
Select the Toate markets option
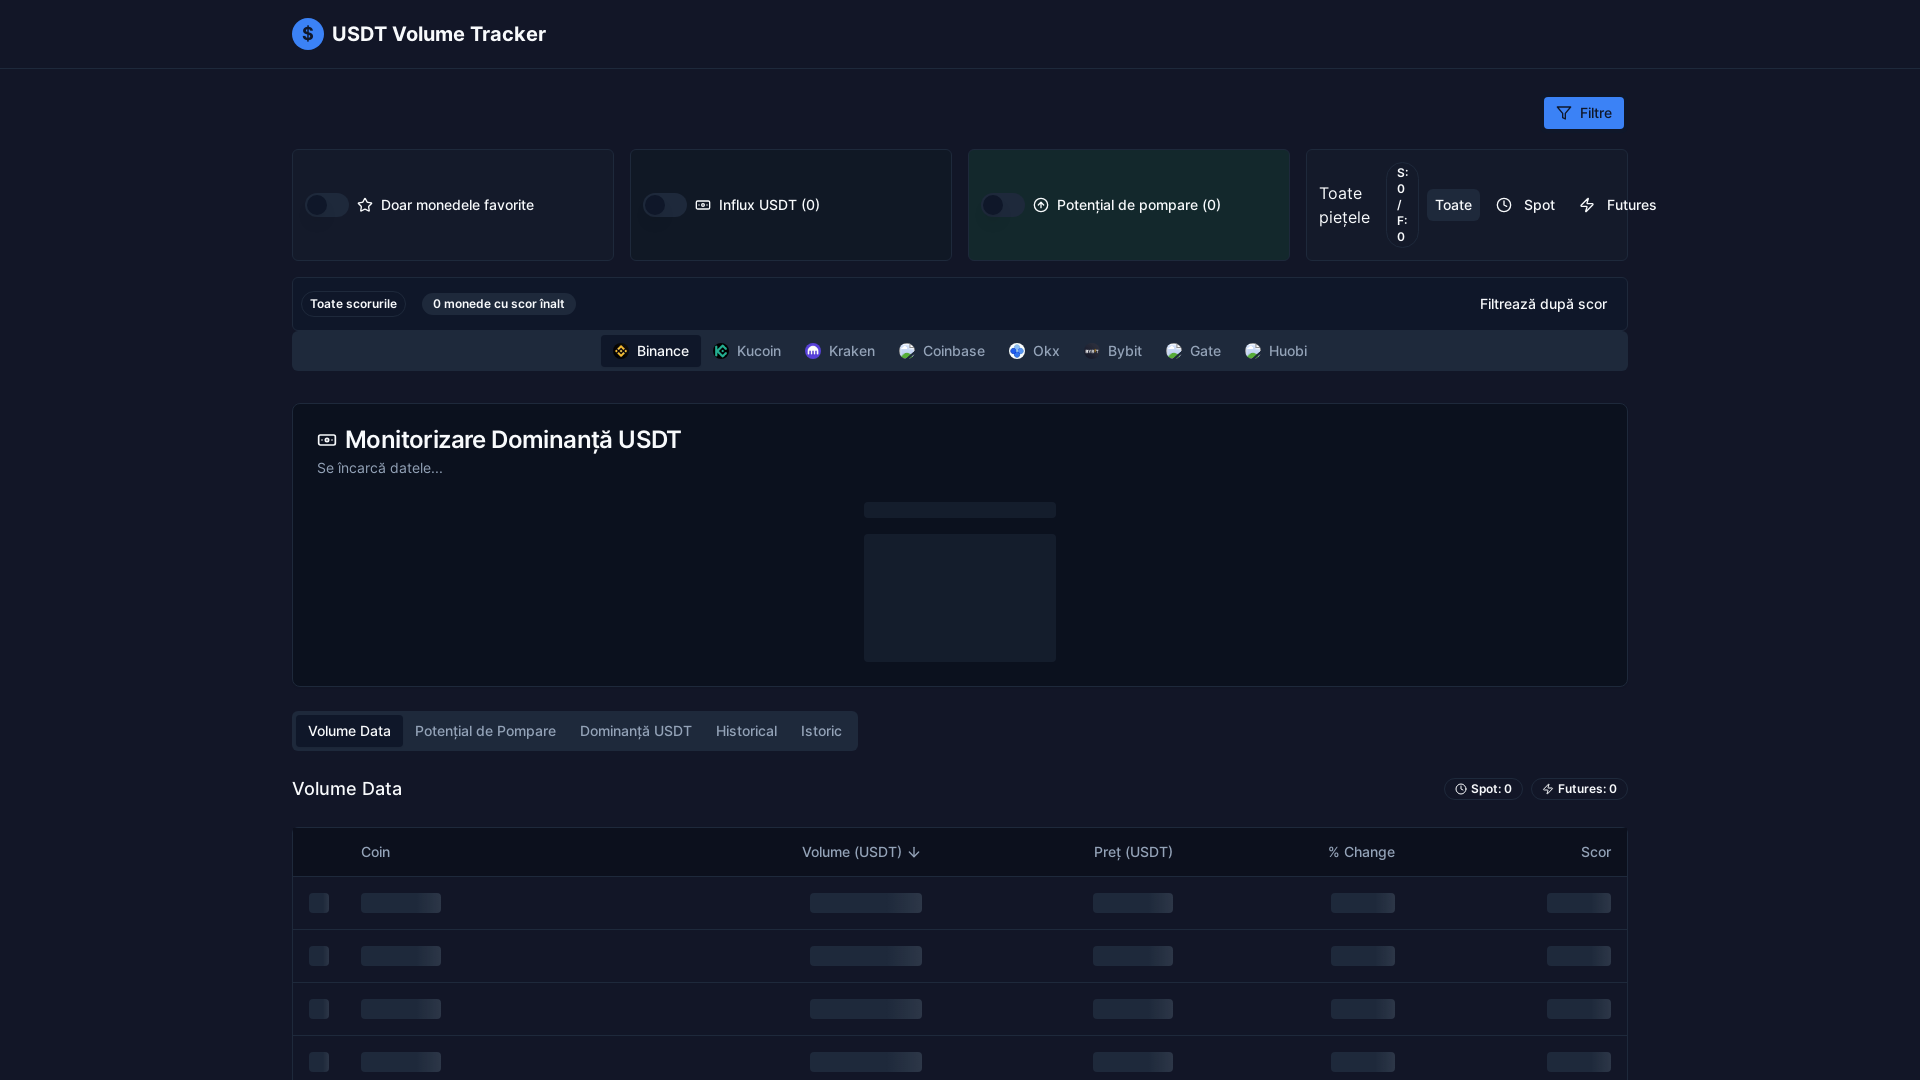1453,205
